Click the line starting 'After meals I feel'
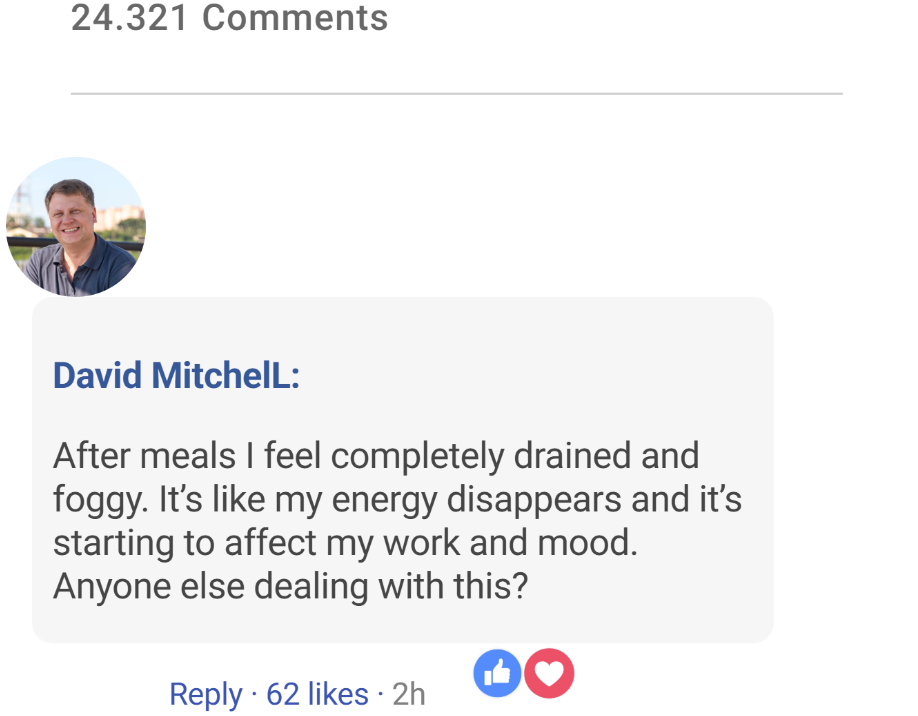Screen dimensions: 918x716 tap(375, 456)
